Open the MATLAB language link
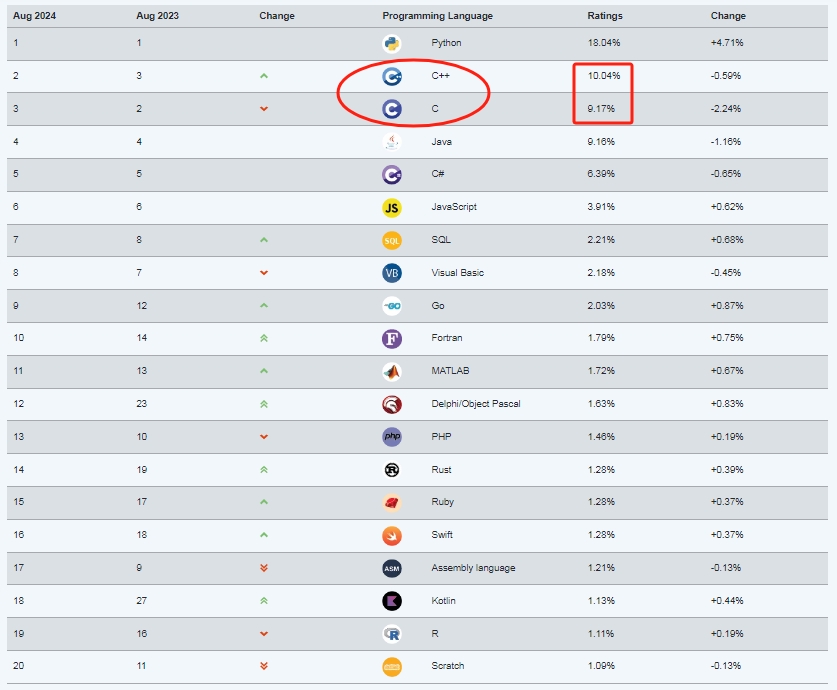This screenshot has width=837, height=690. (450, 371)
